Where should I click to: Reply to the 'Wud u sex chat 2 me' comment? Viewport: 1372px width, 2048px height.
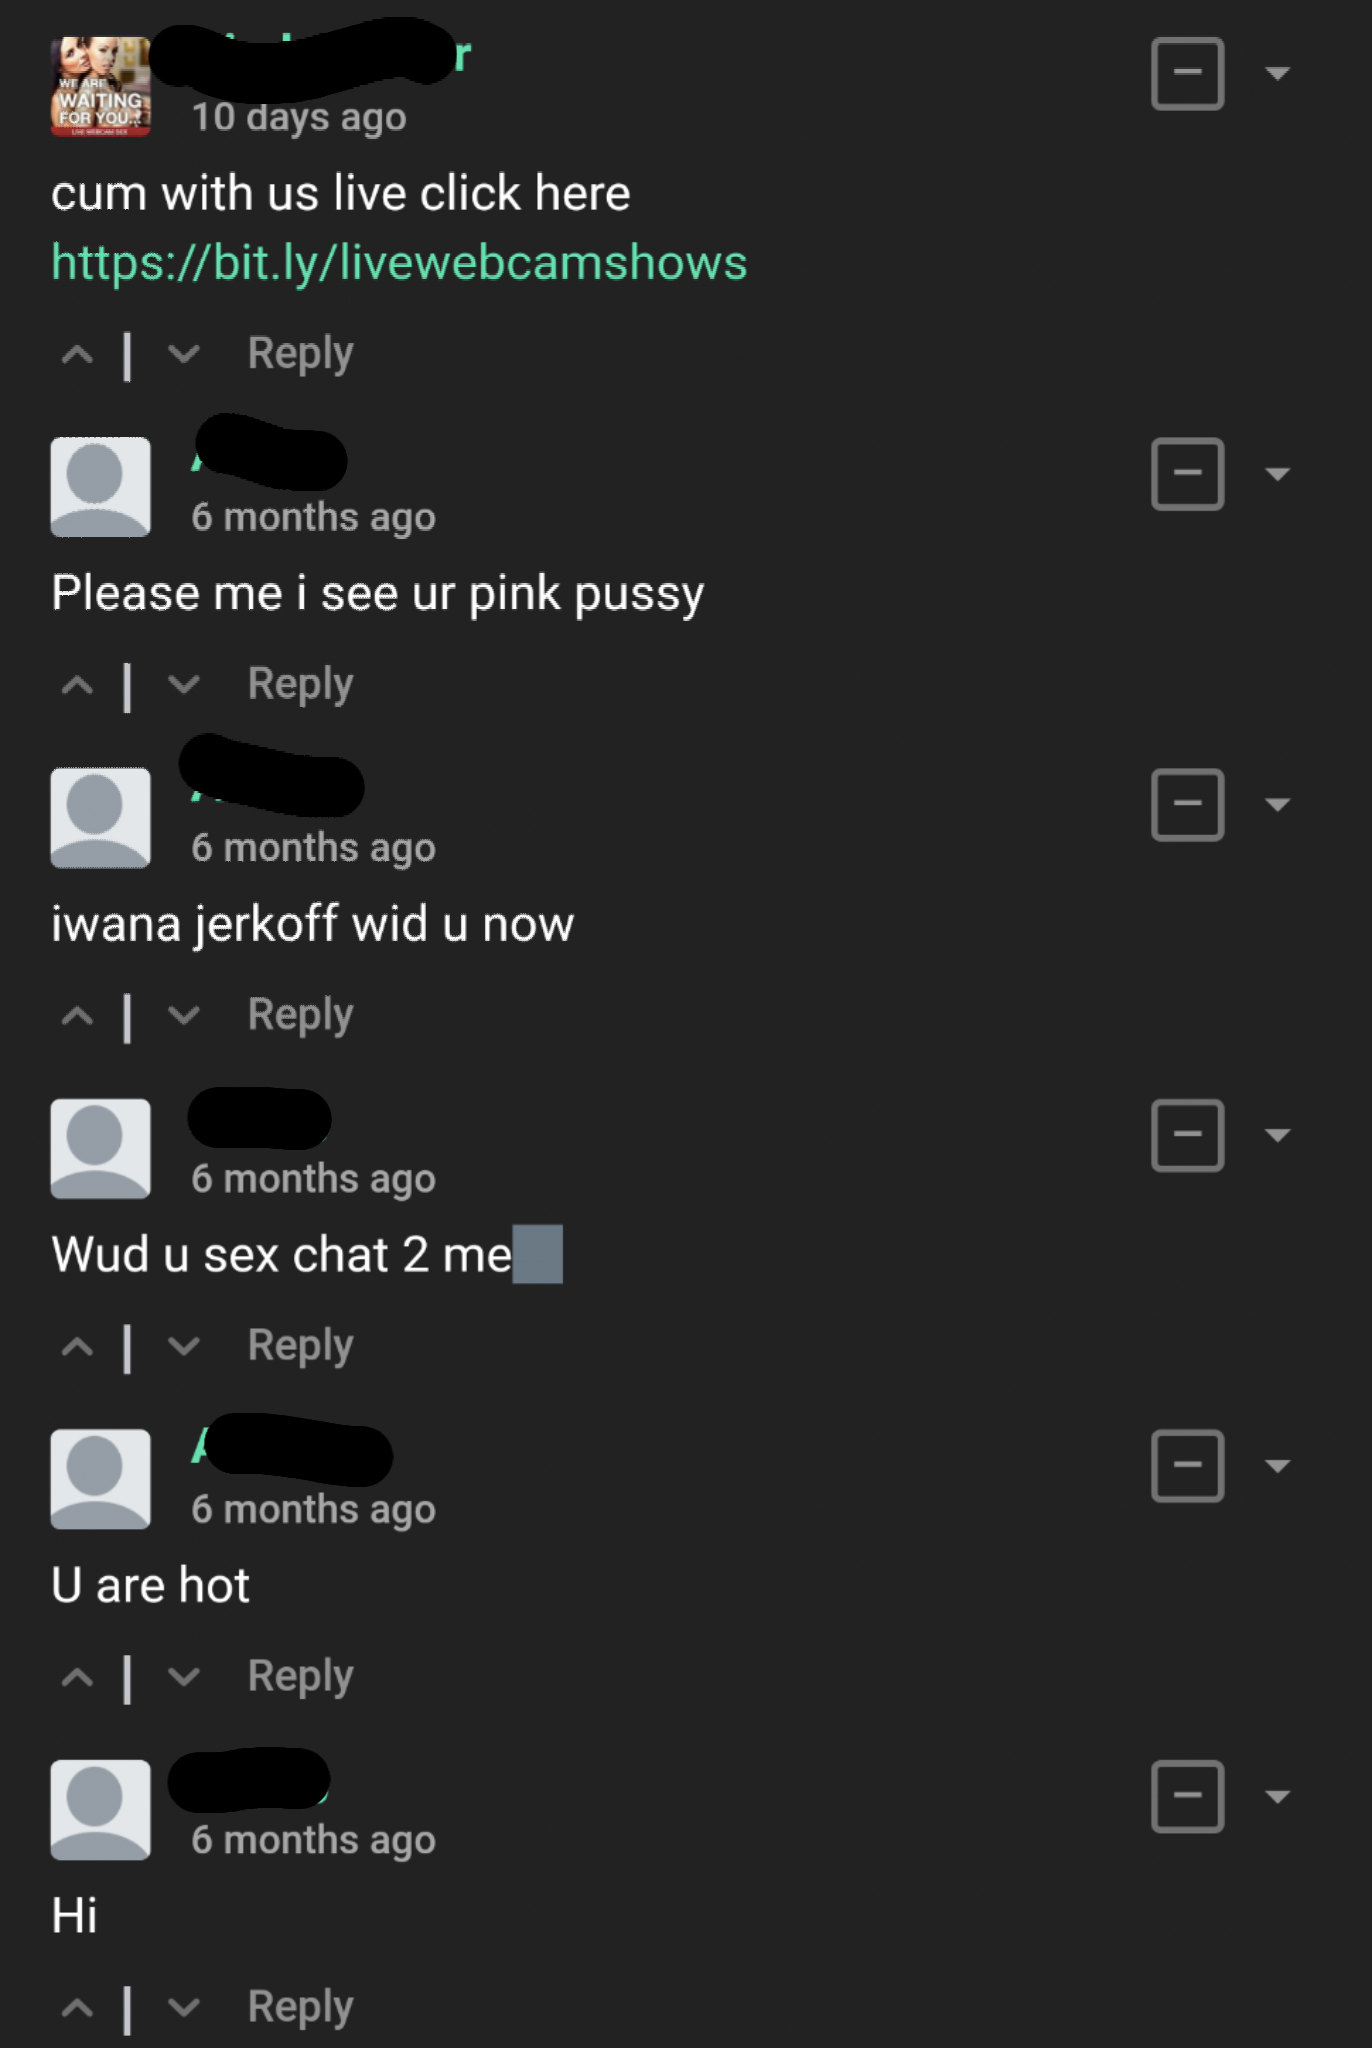[300, 1346]
